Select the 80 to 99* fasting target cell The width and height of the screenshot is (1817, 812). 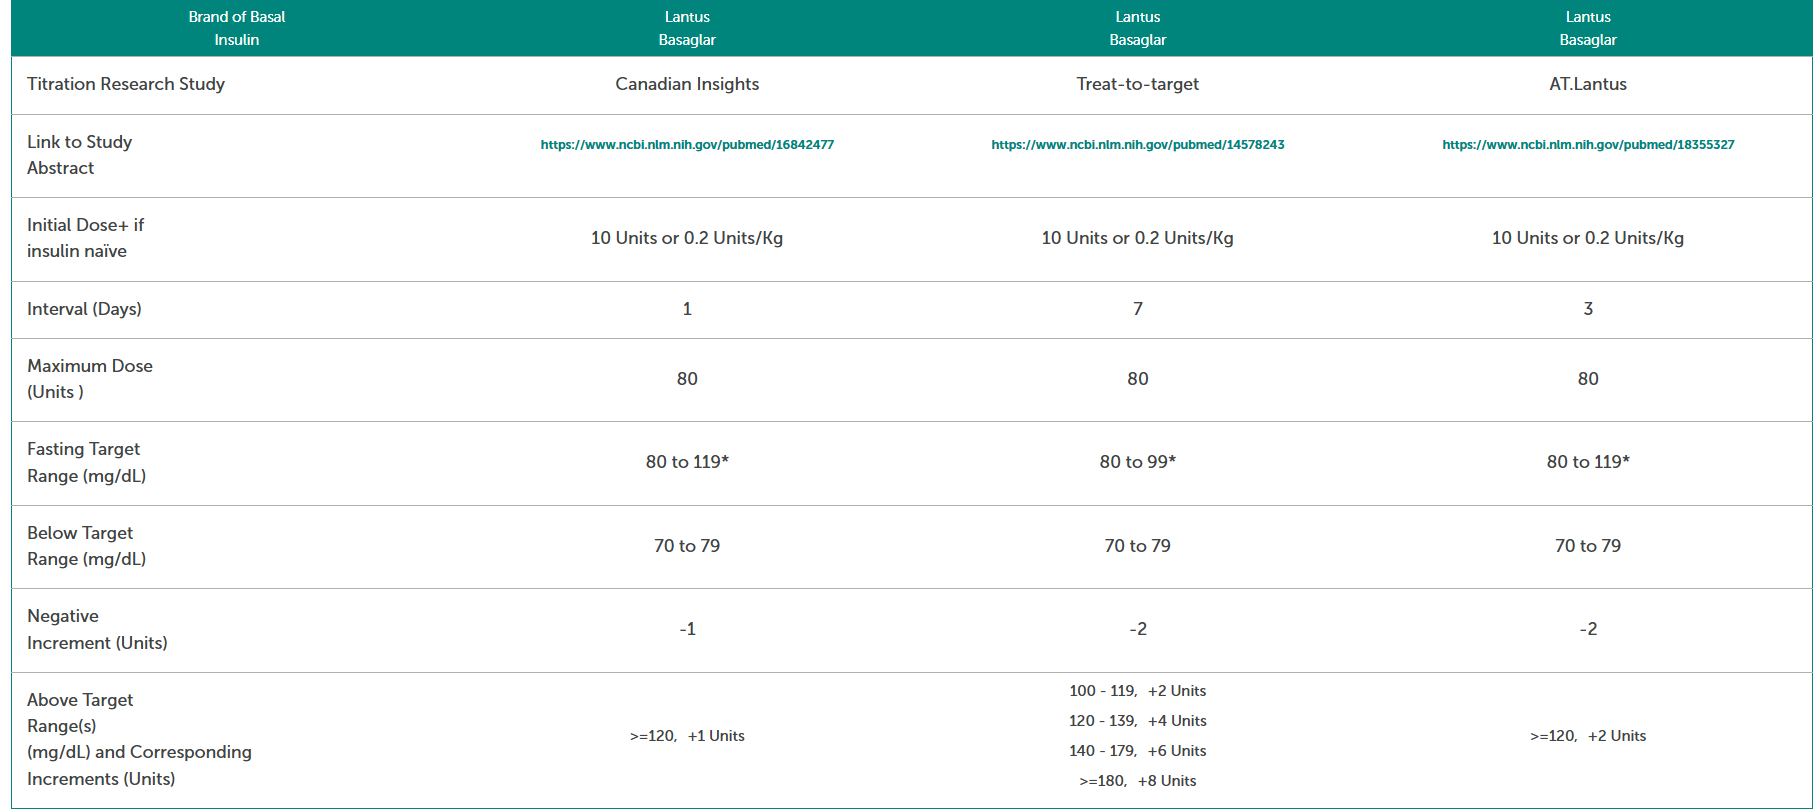point(1137,462)
